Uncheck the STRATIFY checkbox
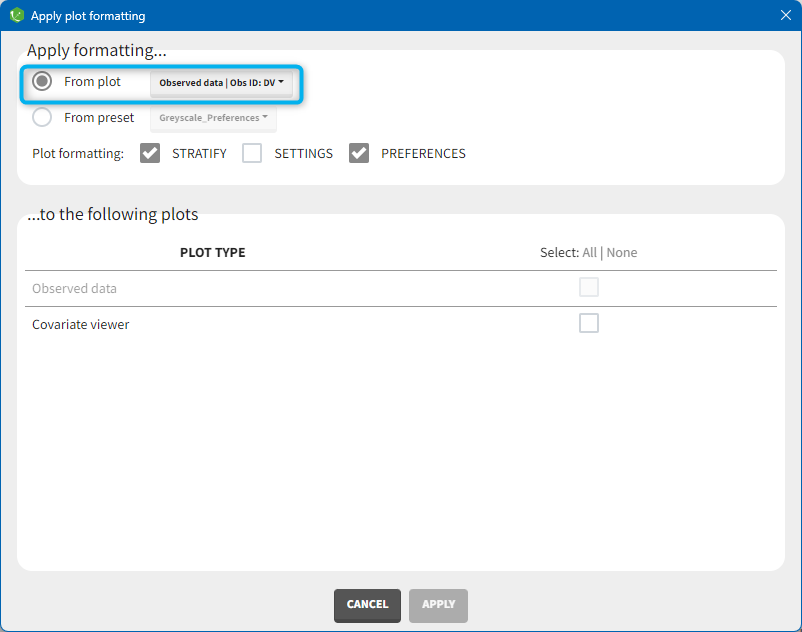Image resolution: width=802 pixels, height=632 pixels. pyautogui.click(x=150, y=153)
